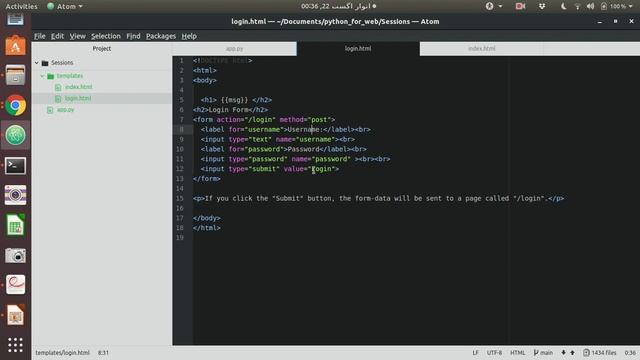Click the Project panel header

(x=102, y=49)
